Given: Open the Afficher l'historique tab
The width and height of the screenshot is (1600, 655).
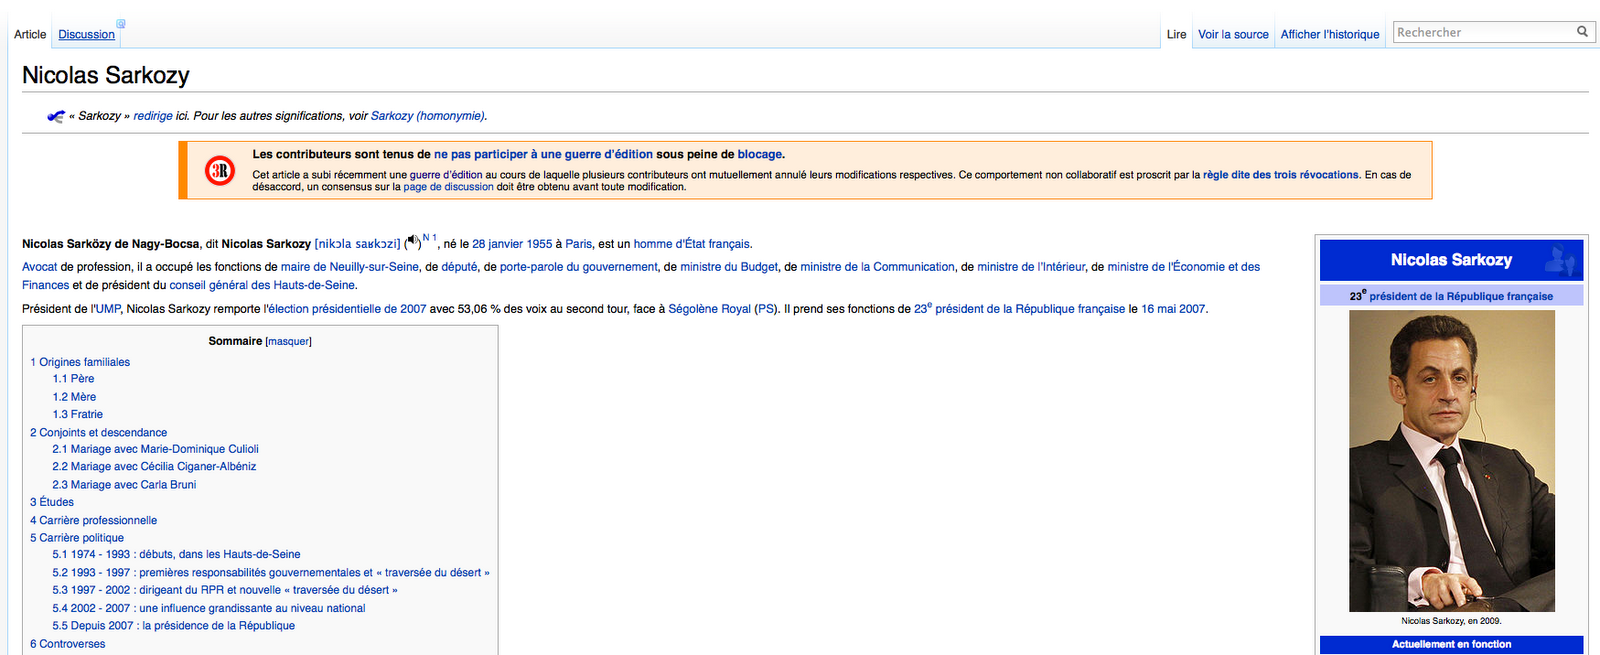Looking at the screenshot, I should (1329, 35).
